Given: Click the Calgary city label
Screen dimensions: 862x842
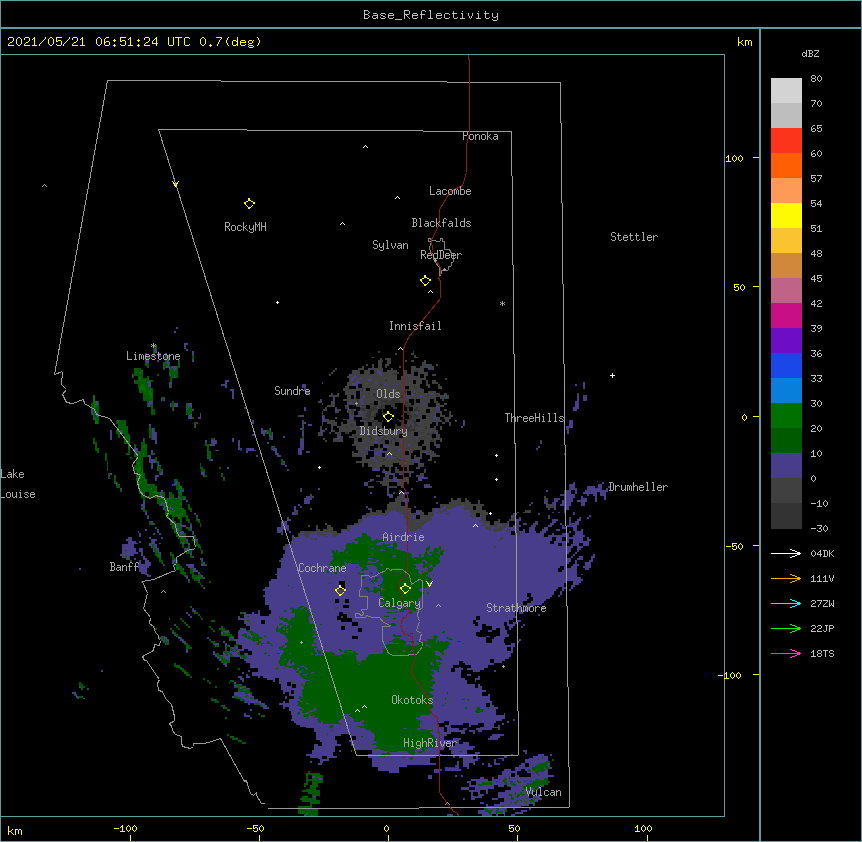Looking at the screenshot, I should 399,603.
